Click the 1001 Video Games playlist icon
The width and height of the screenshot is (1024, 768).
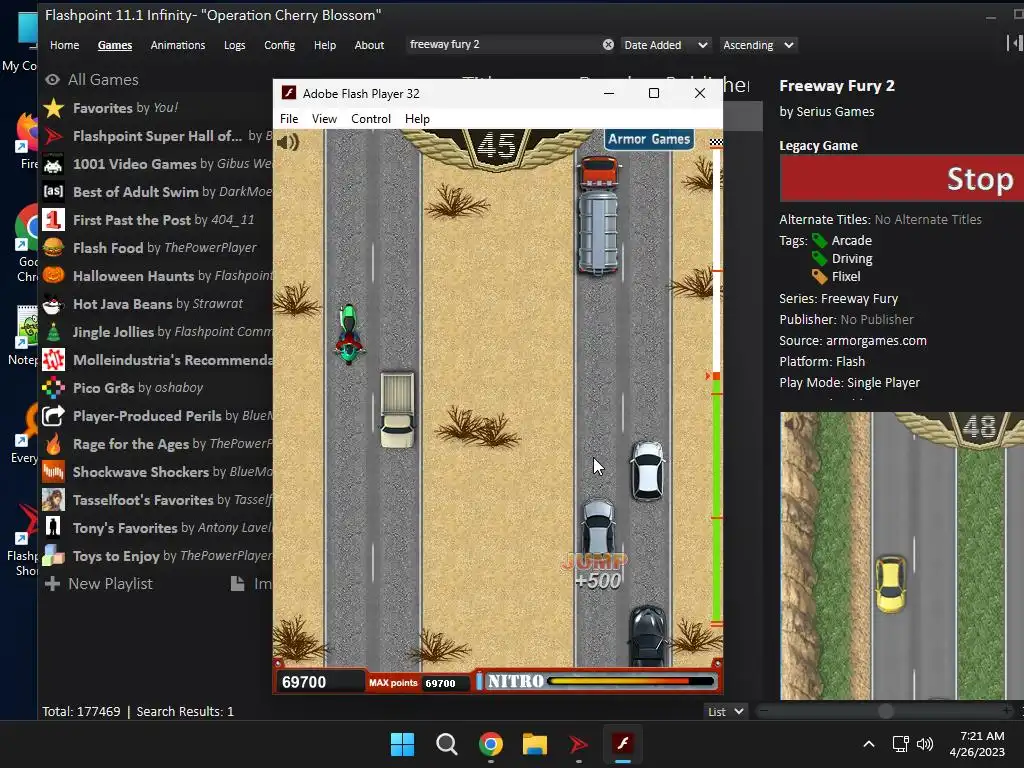54,164
